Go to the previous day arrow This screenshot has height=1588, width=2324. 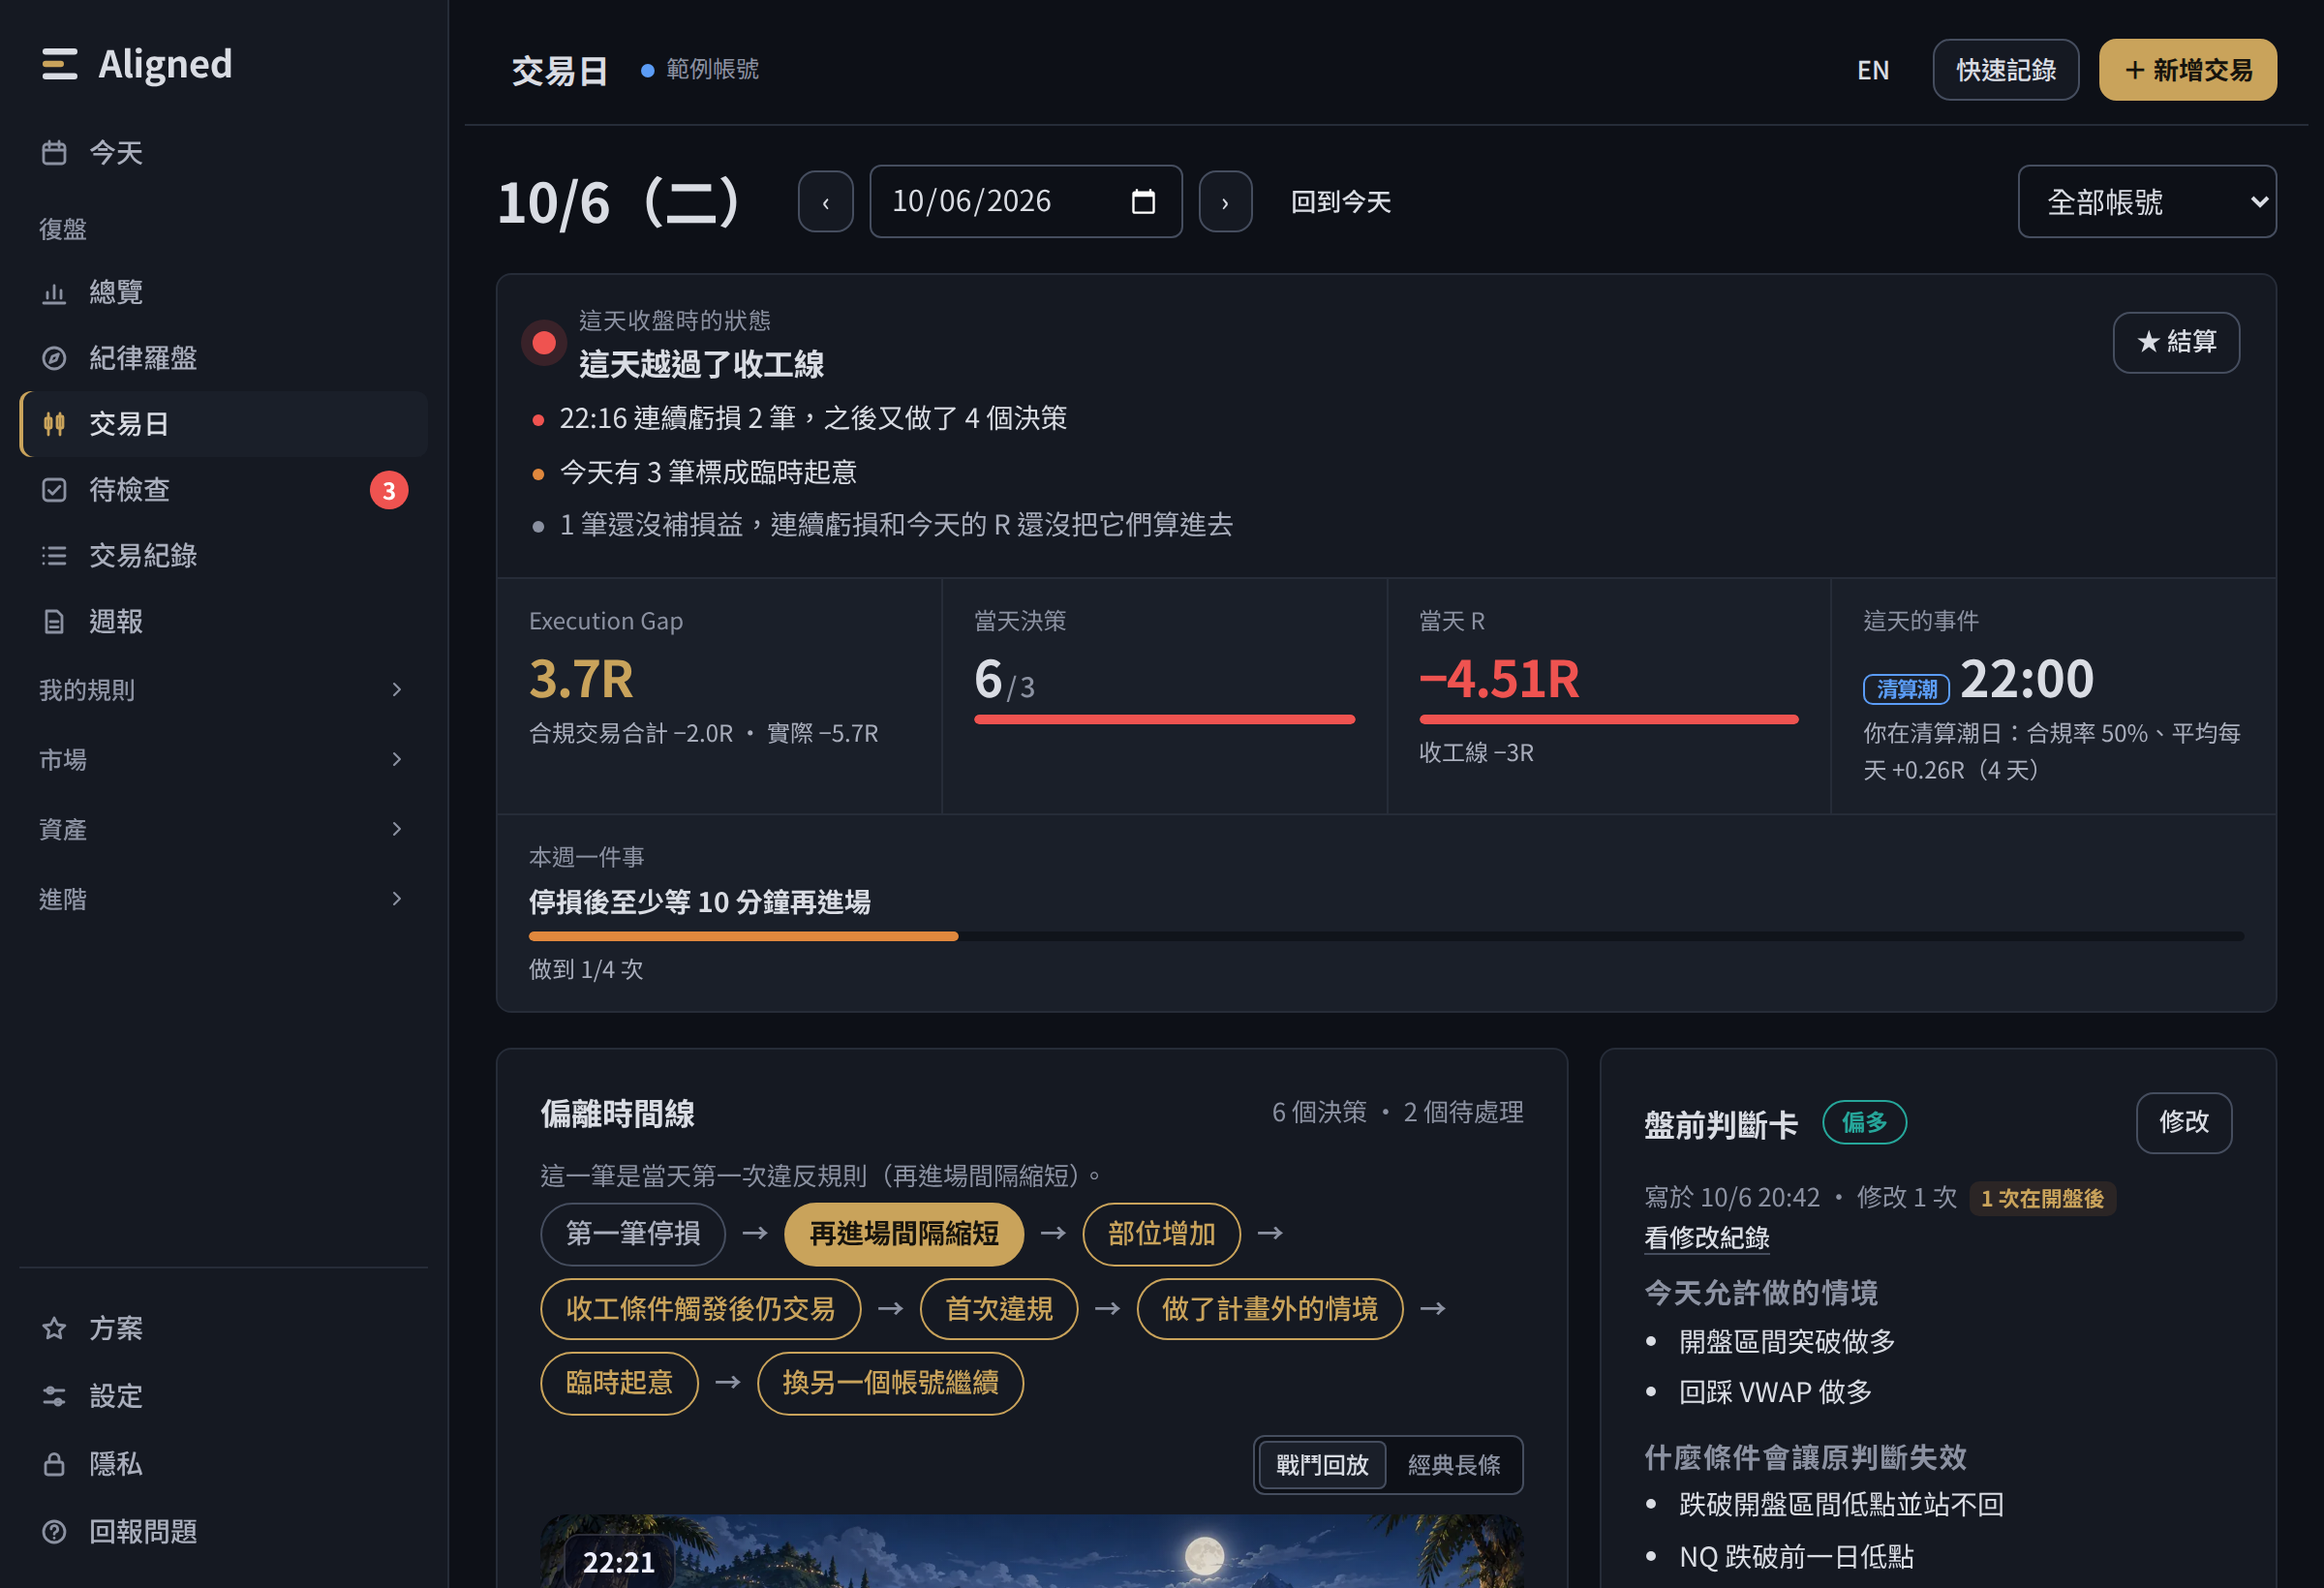coord(826,202)
